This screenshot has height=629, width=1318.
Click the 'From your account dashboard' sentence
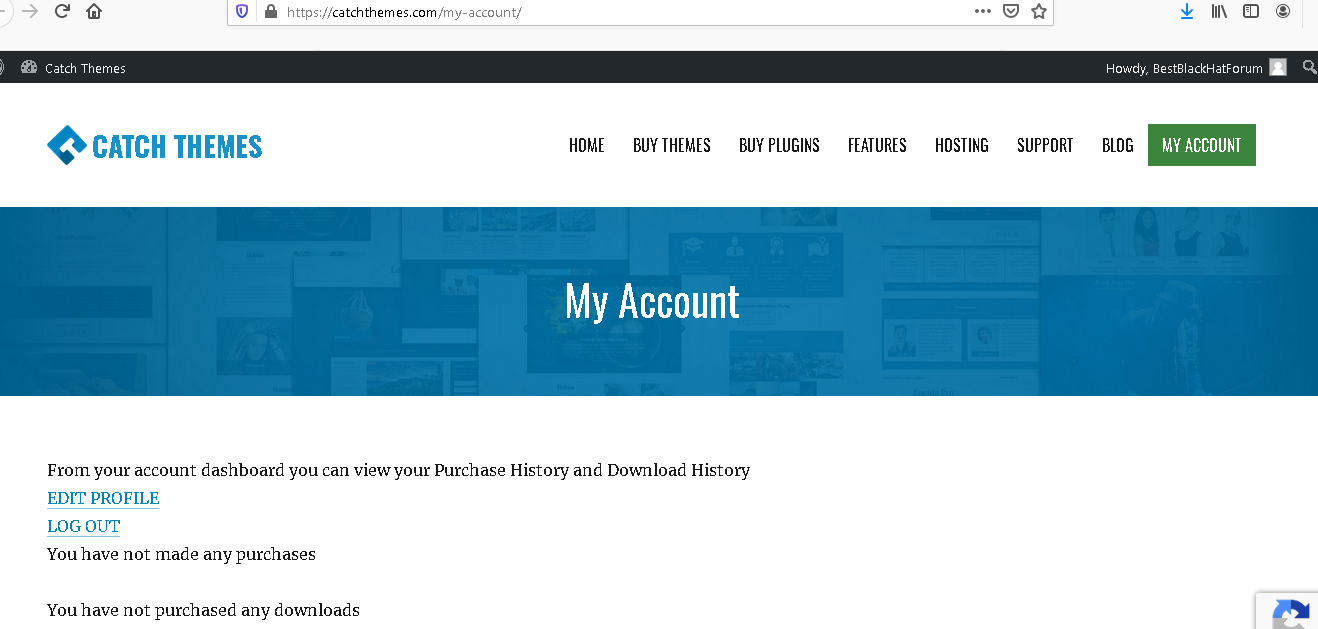[398, 470]
